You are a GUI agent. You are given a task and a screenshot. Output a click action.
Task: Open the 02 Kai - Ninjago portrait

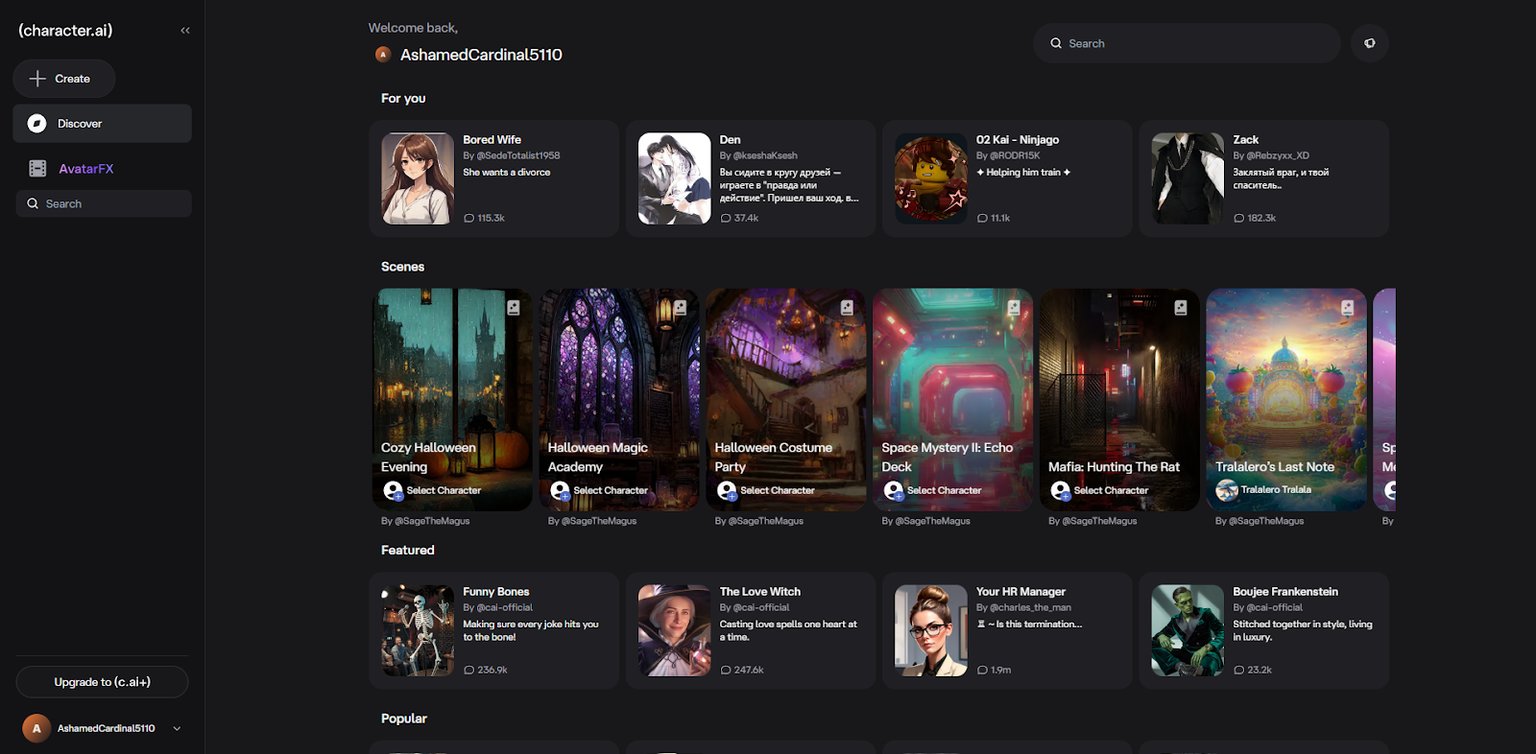[x=931, y=179]
